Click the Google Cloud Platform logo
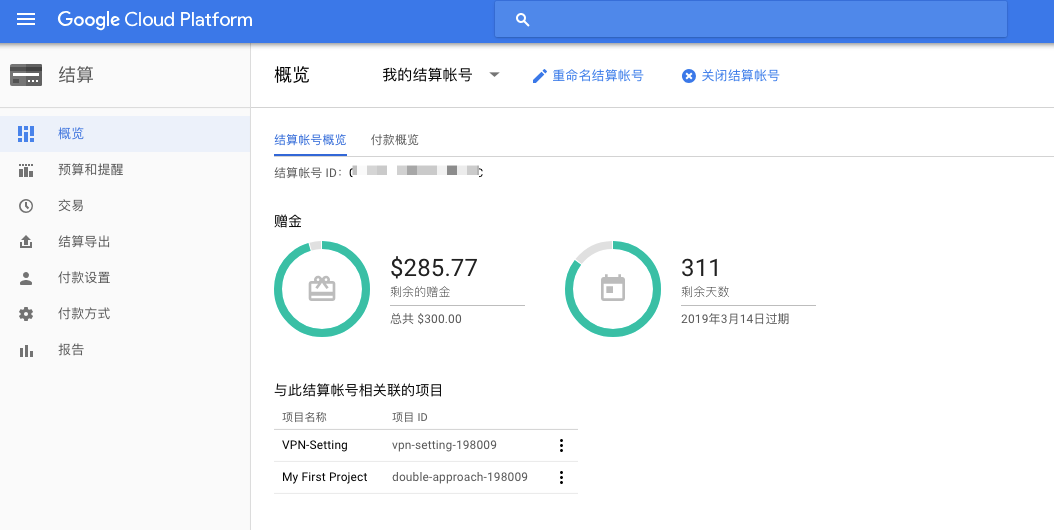Viewport: 1054px width, 530px height. [155, 20]
